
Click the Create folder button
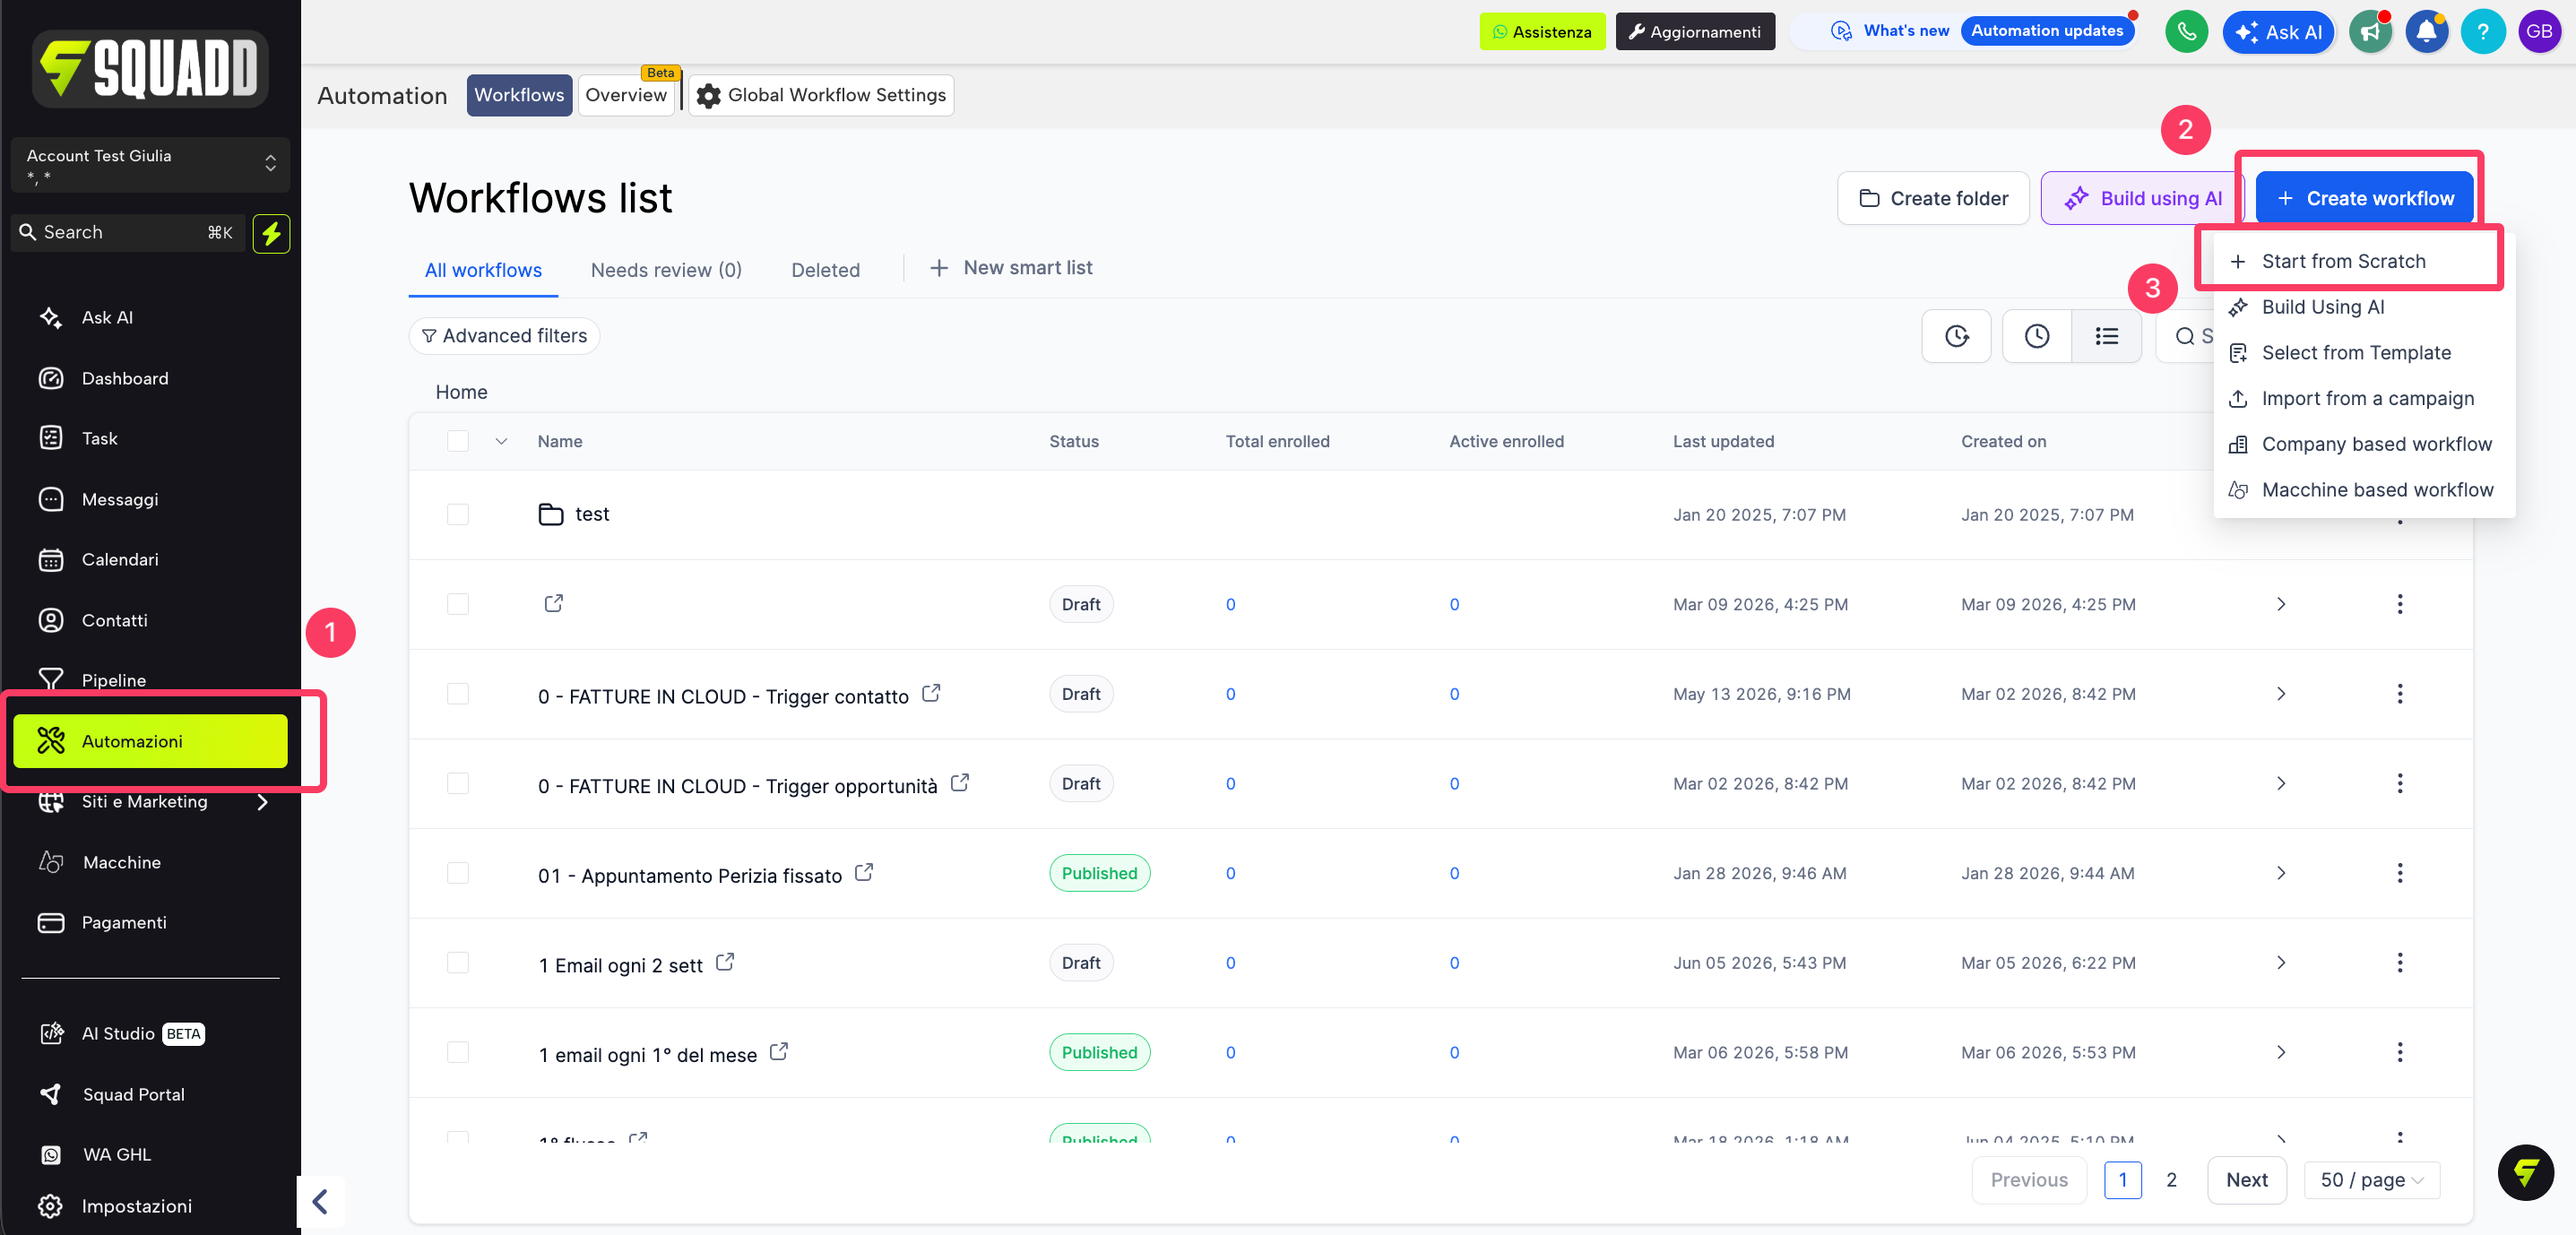(x=1932, y=198)
